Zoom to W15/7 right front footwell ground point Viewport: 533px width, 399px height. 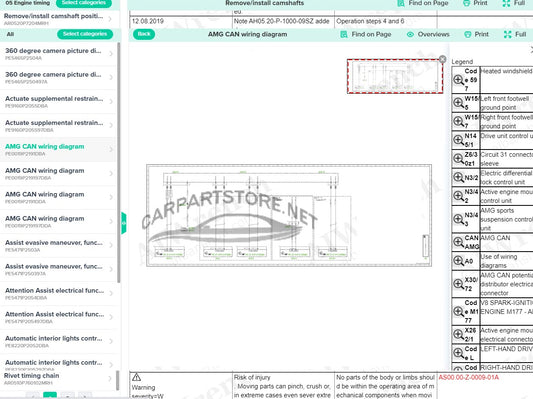[458, 121]
